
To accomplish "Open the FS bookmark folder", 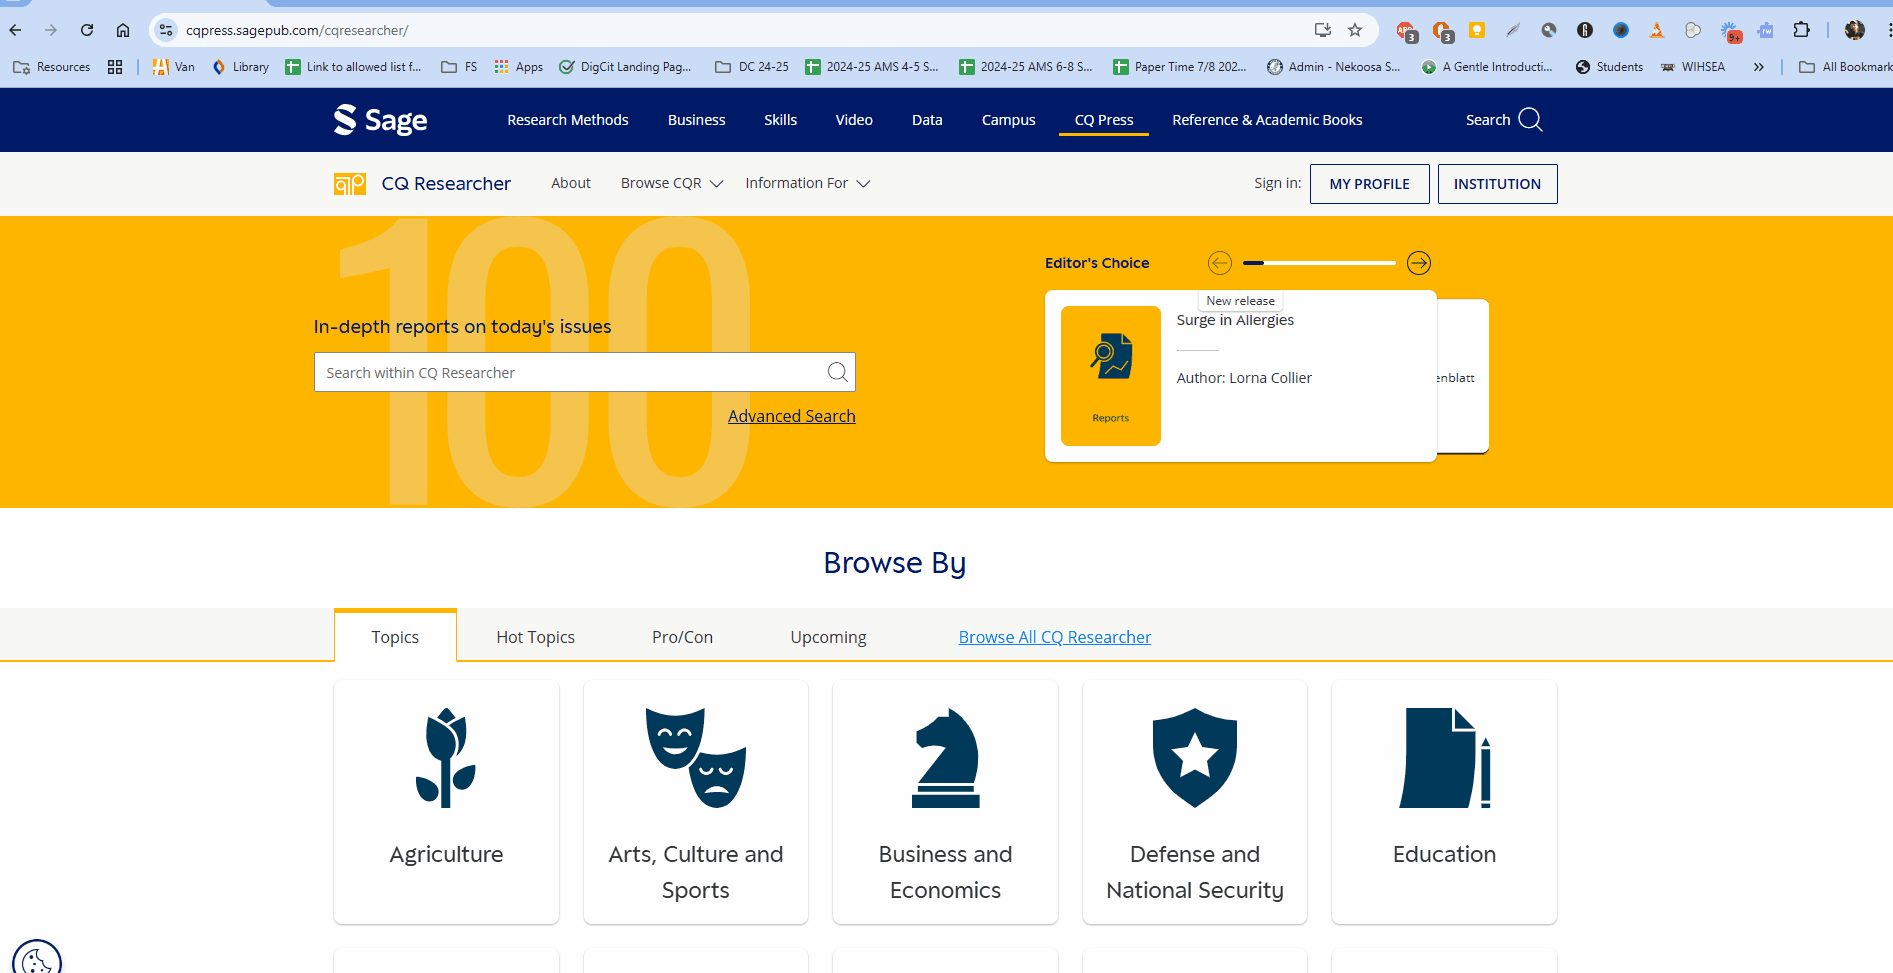I will pos(460,67).
